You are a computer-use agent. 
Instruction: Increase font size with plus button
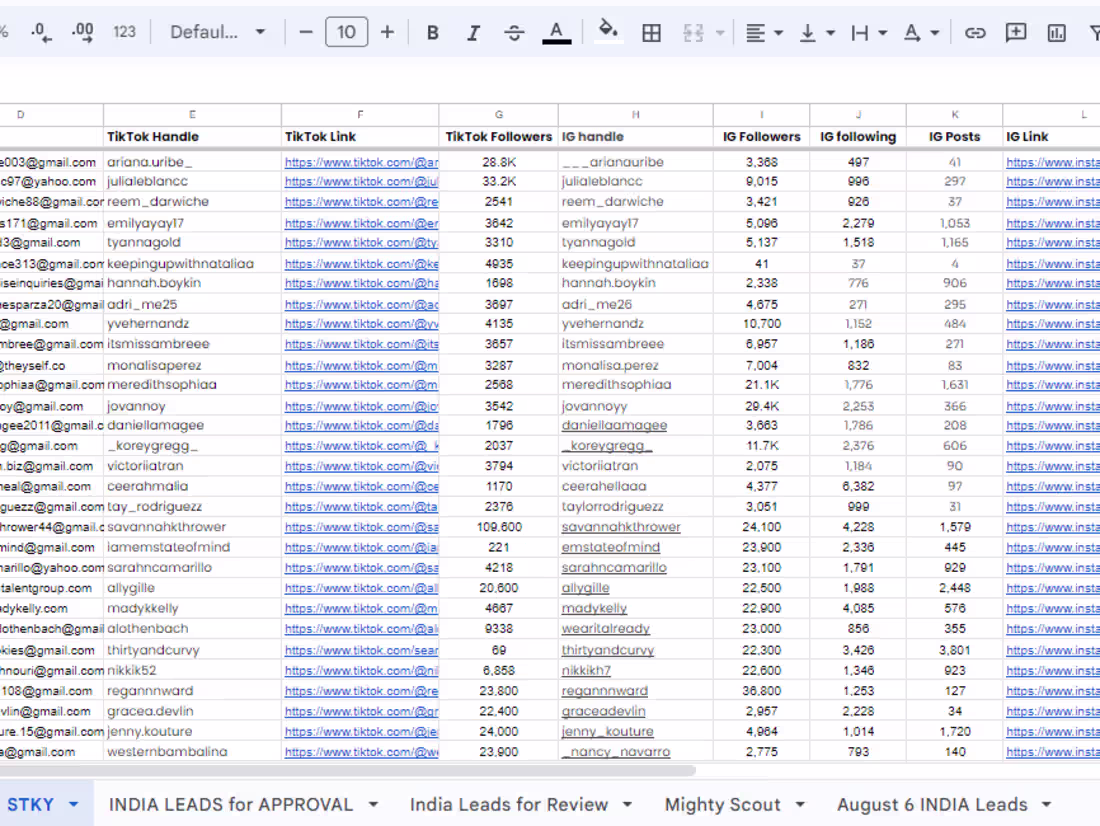point(387,32)
